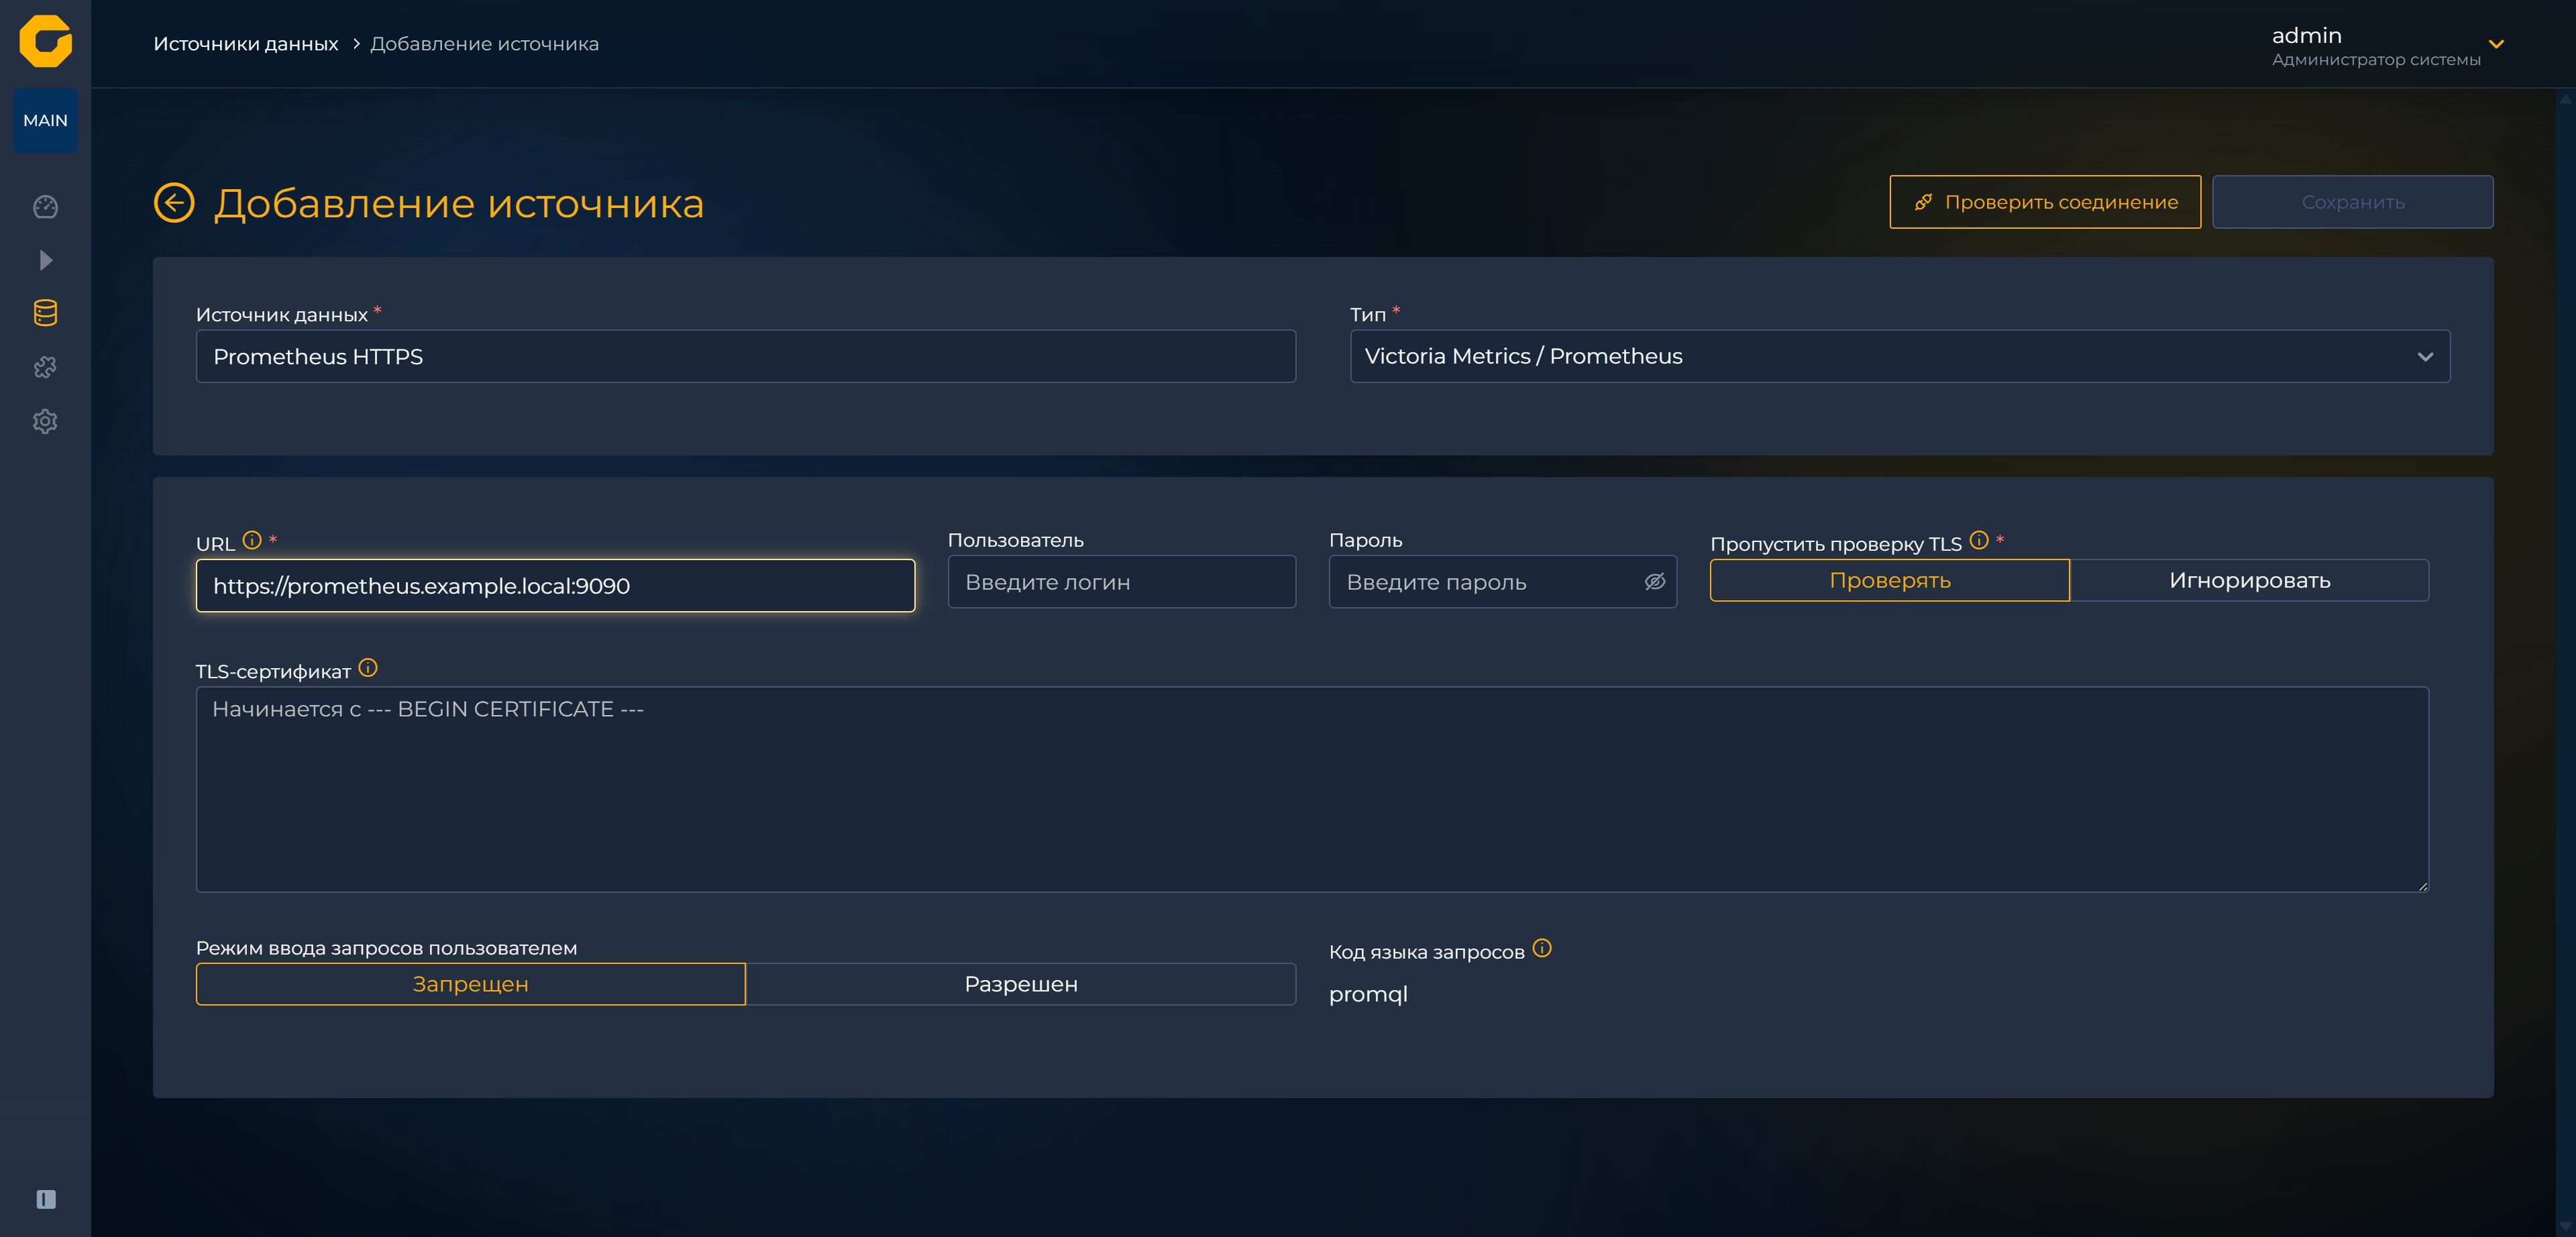The height and width of the screenshot is (1237, 2576).
Task: Click Проверить соединение button
Action: click(x=2045, y=202)
